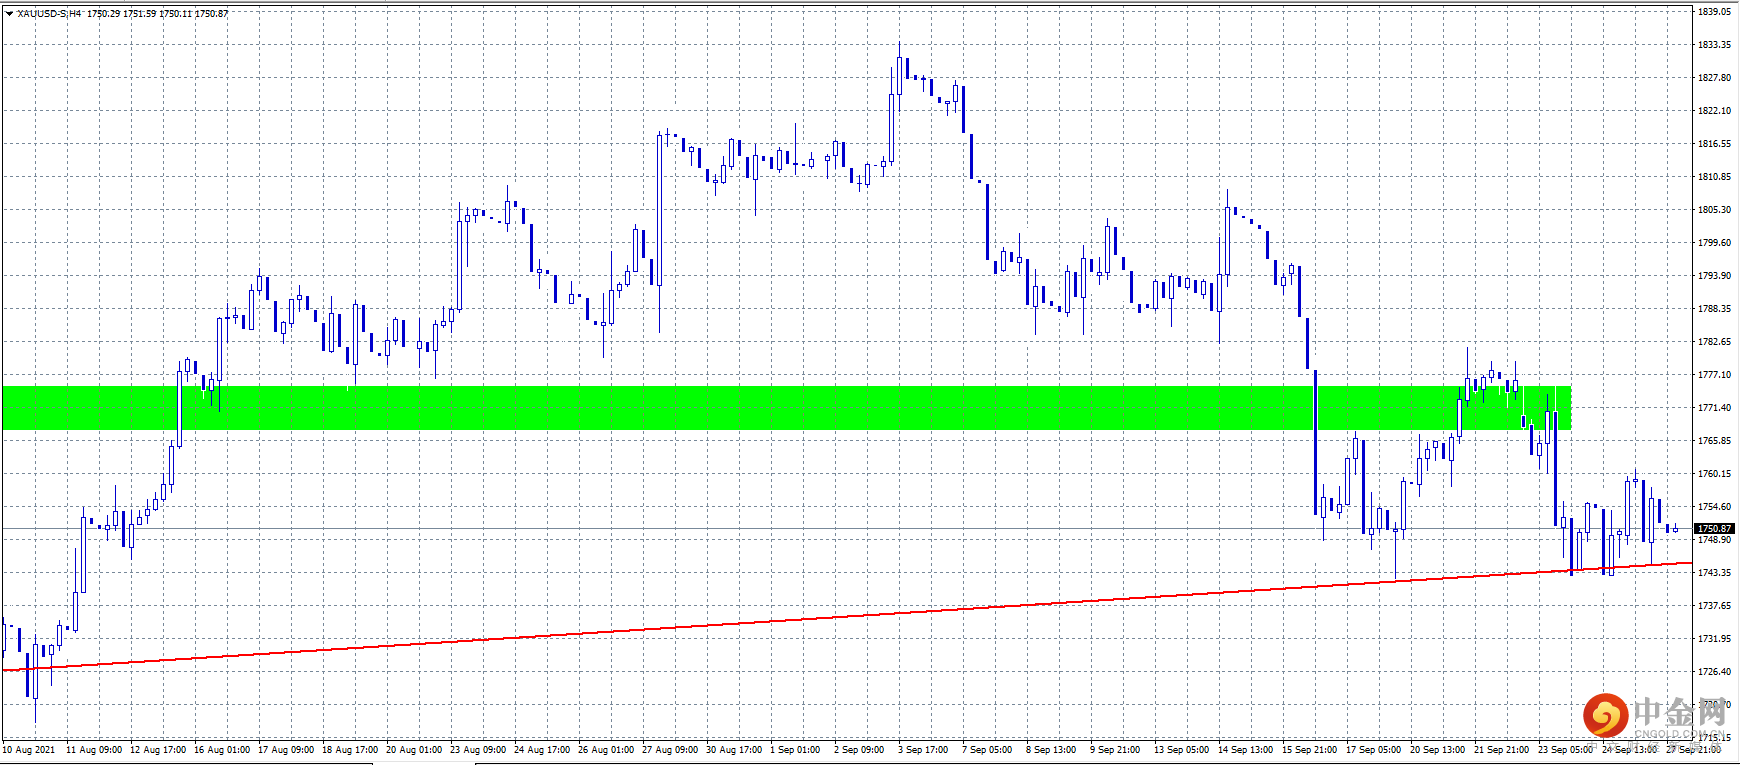Click the 15 Sep 21:00 time label
Image resolution: width=1740 pixels, height=765 pixels.
pyautogui.click(x=1310, y=750)
